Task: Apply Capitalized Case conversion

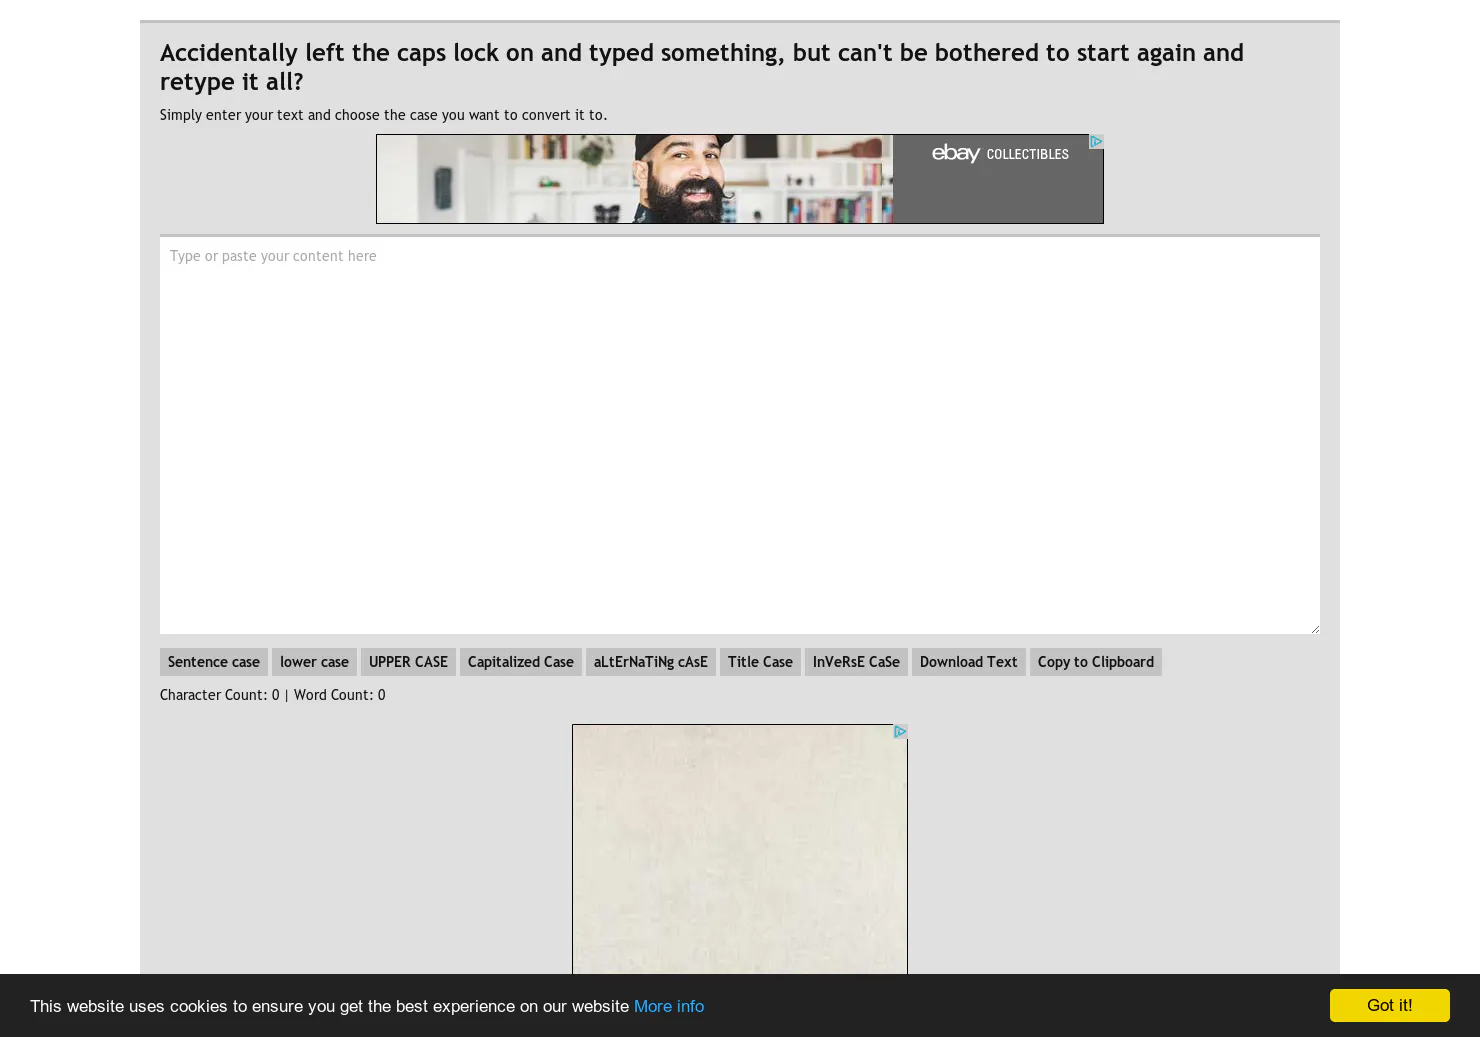Action: (521, 662)
